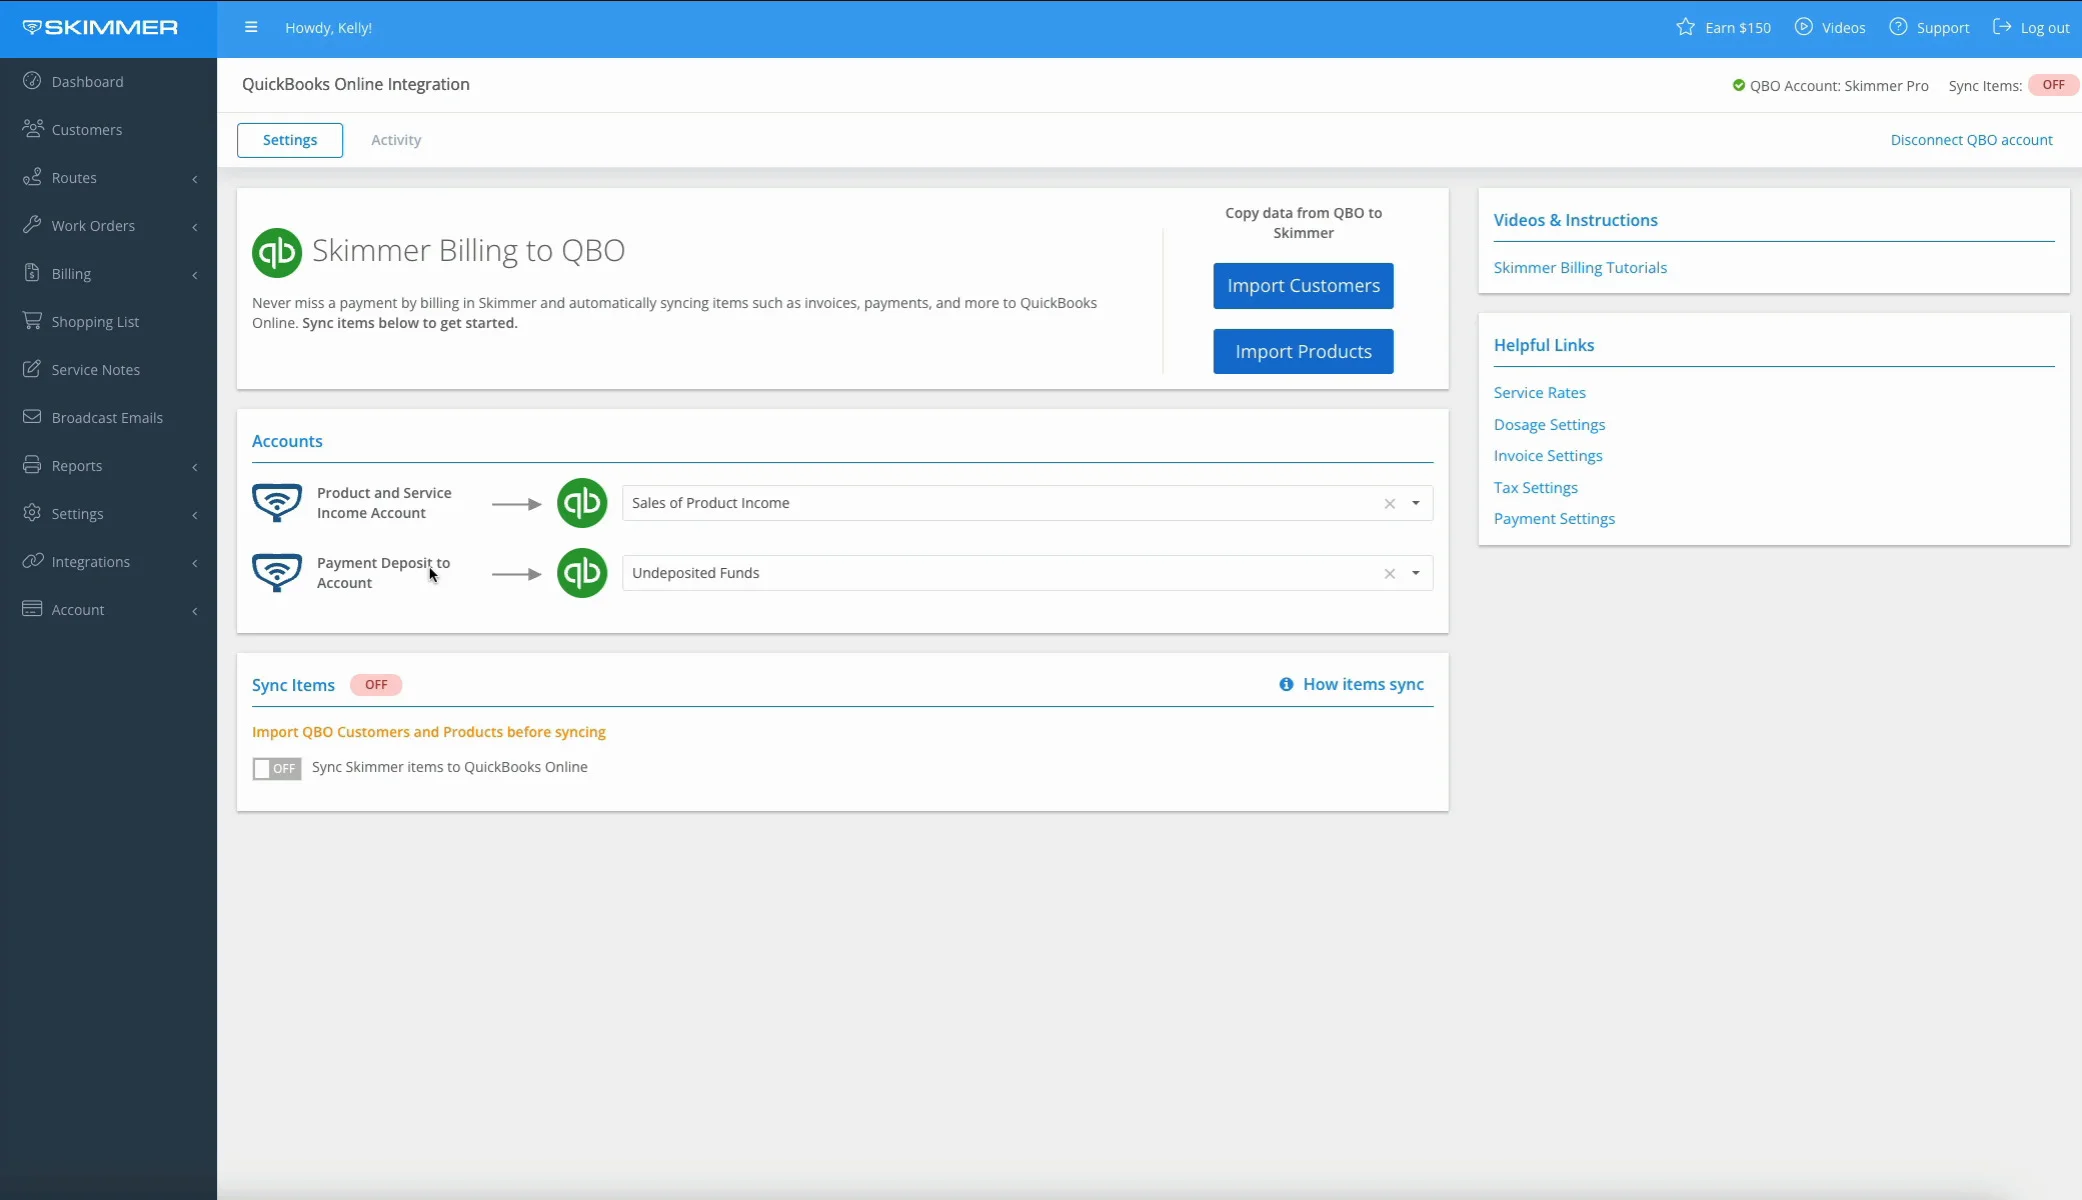The width and height of the screenshot is (2082, 1200).
Task: Open Dosage Settings helpful link
Action: [x=1549, y=425]
